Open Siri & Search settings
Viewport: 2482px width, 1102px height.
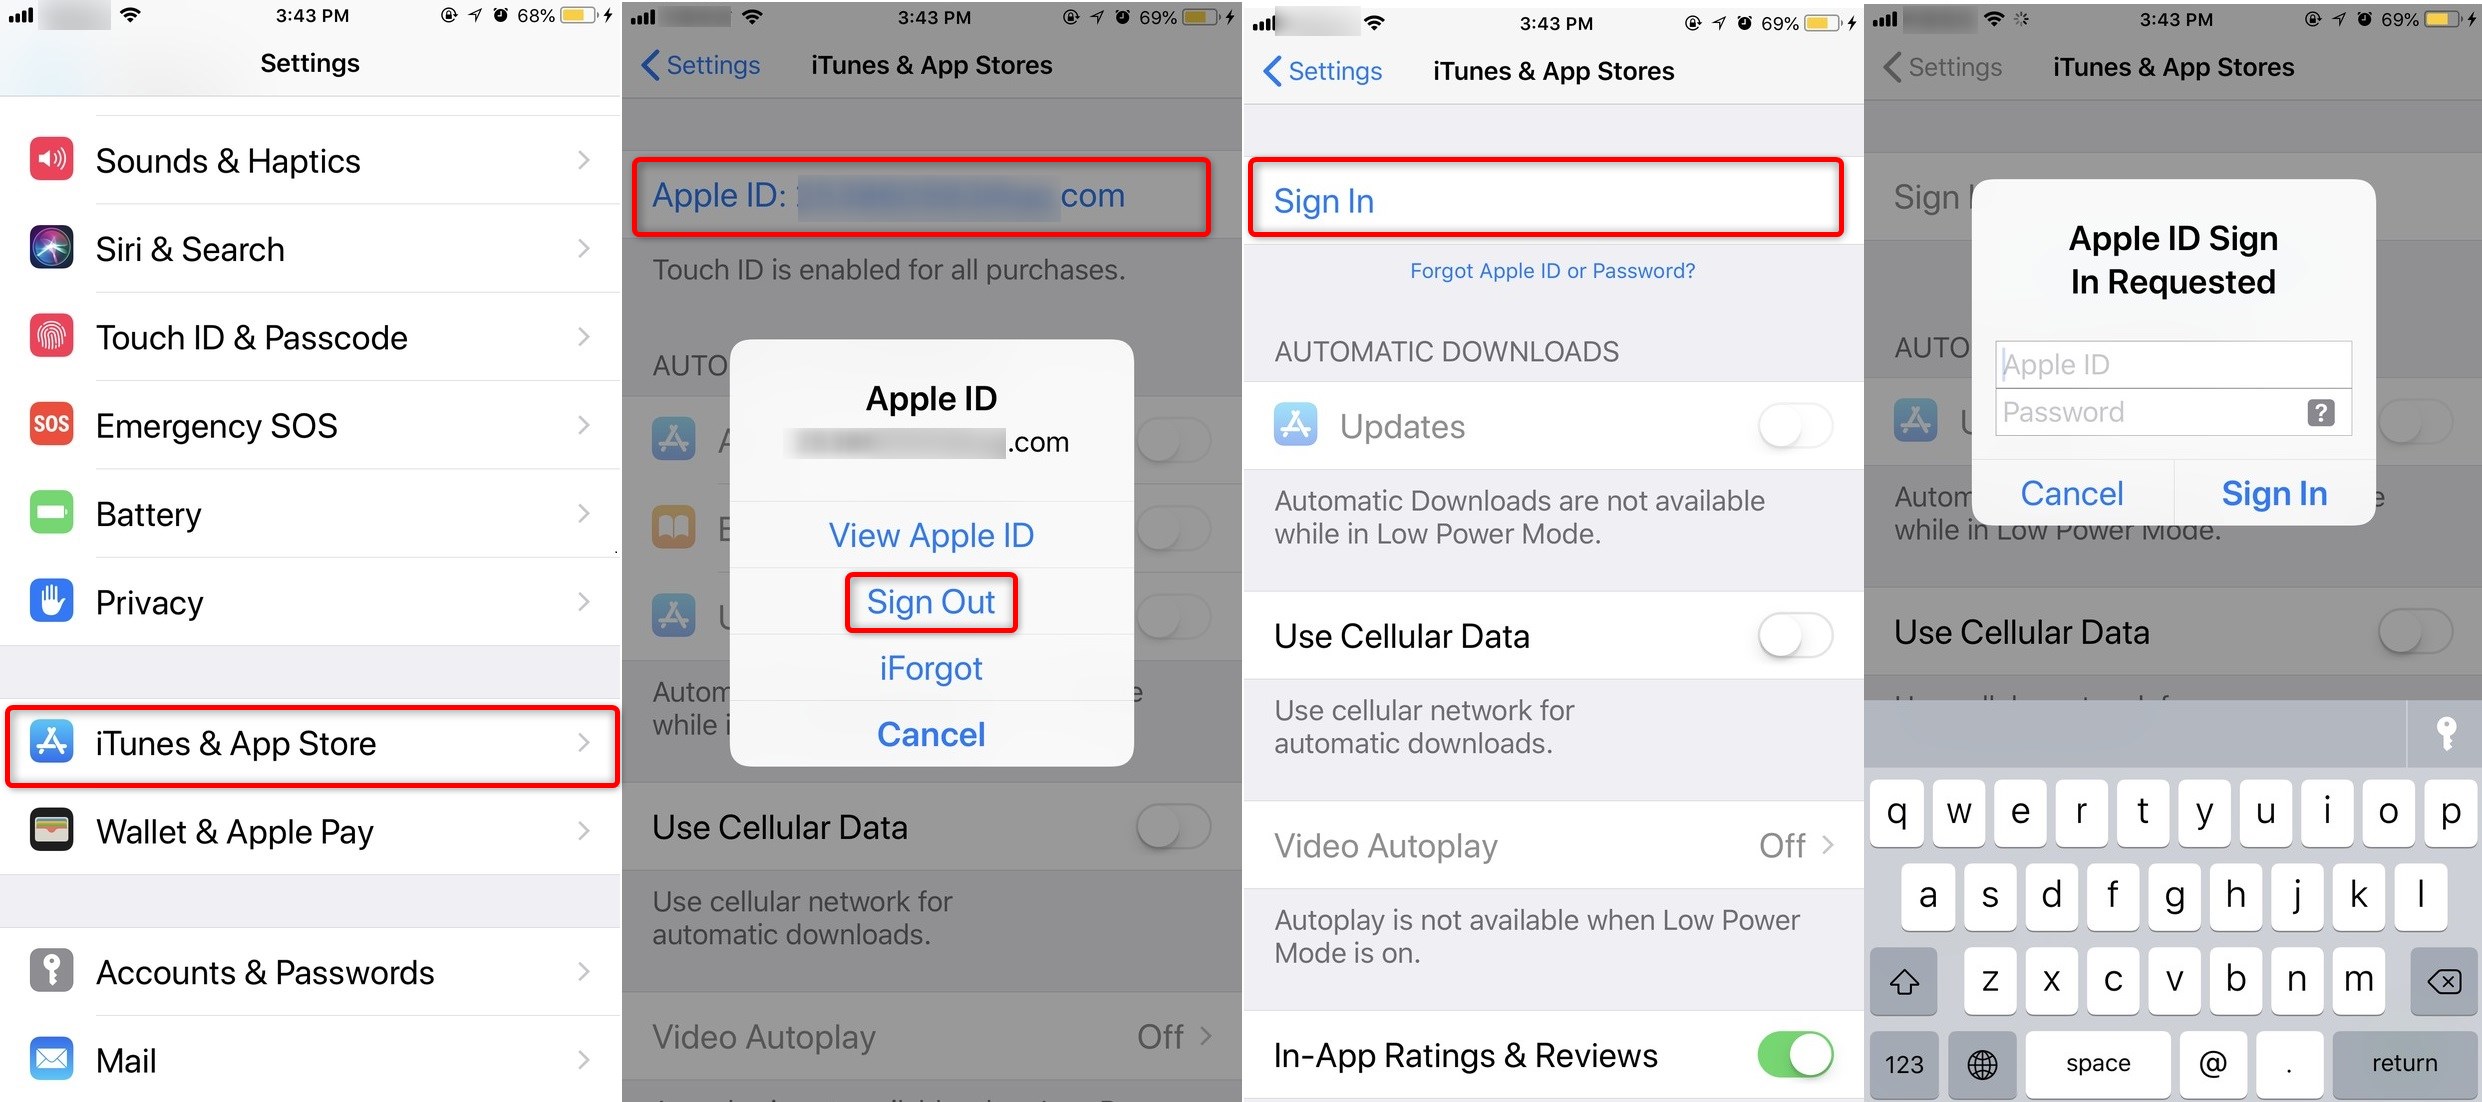tap(309, 249)
